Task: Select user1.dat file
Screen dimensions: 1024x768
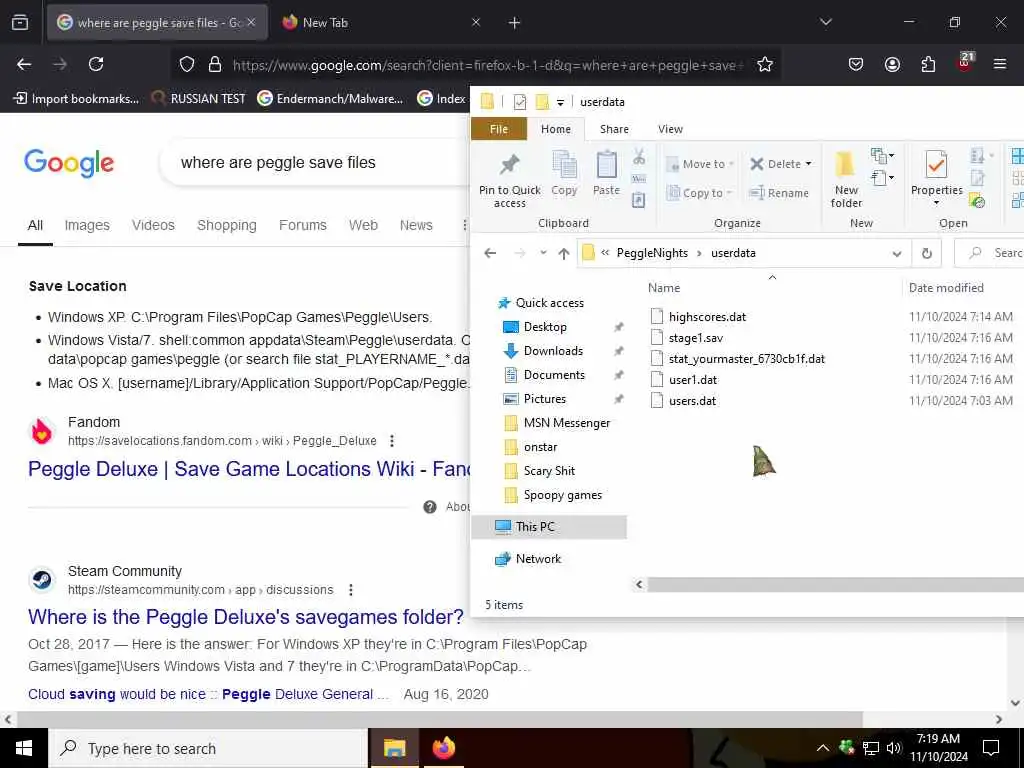Action: click(x=693, y=379)
